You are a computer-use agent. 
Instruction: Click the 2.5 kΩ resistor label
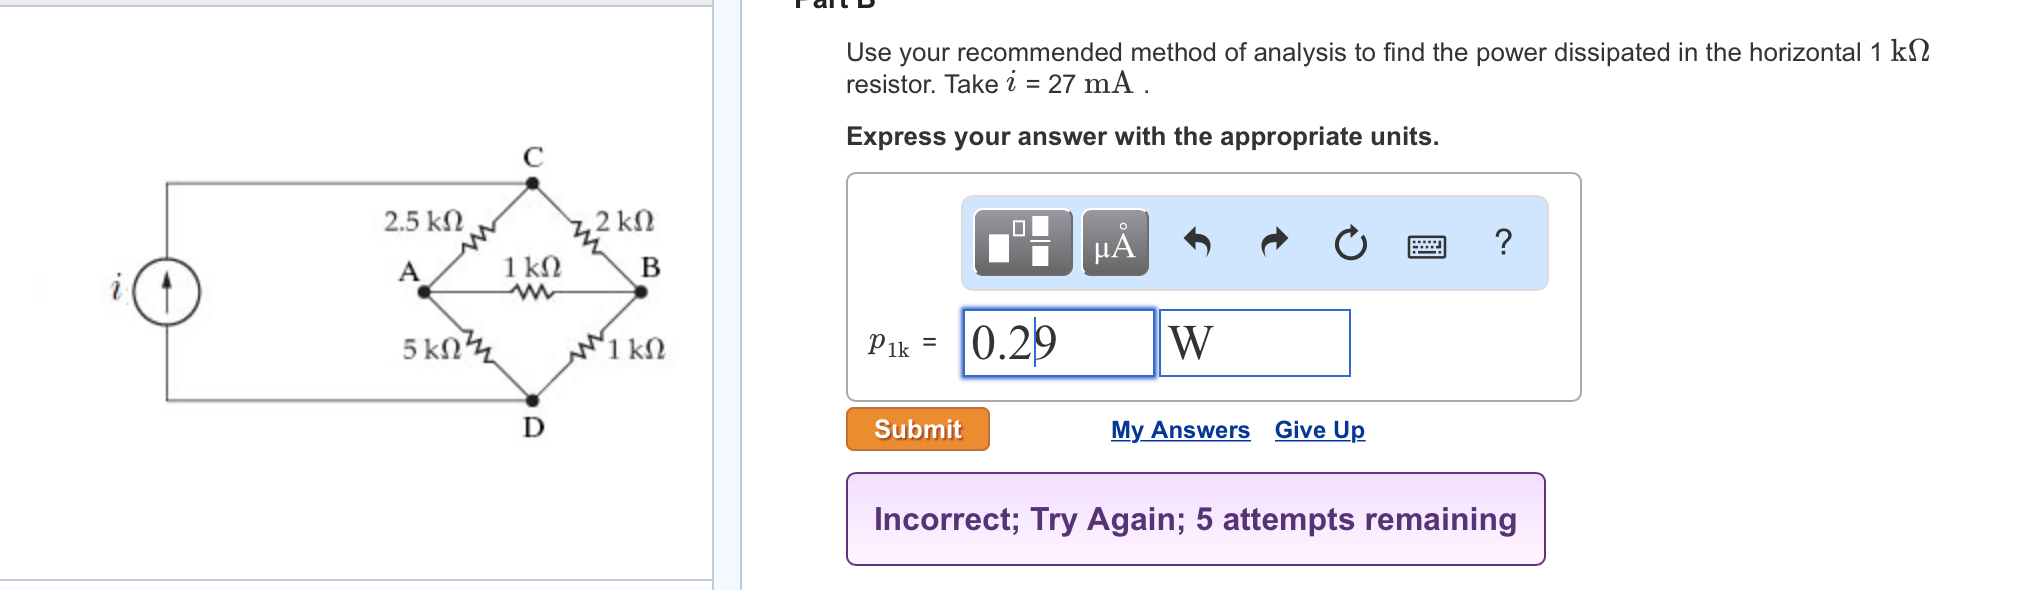tap(424, 221)
